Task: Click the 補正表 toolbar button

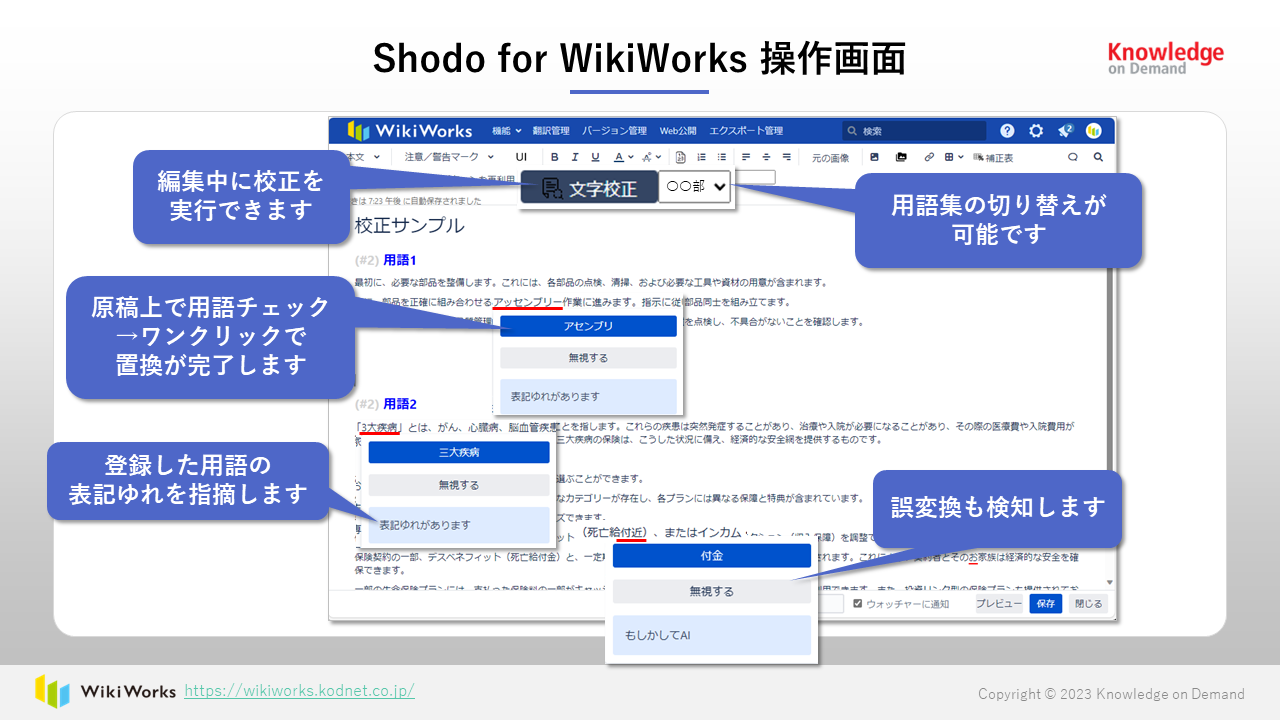Action: (994, 157)
